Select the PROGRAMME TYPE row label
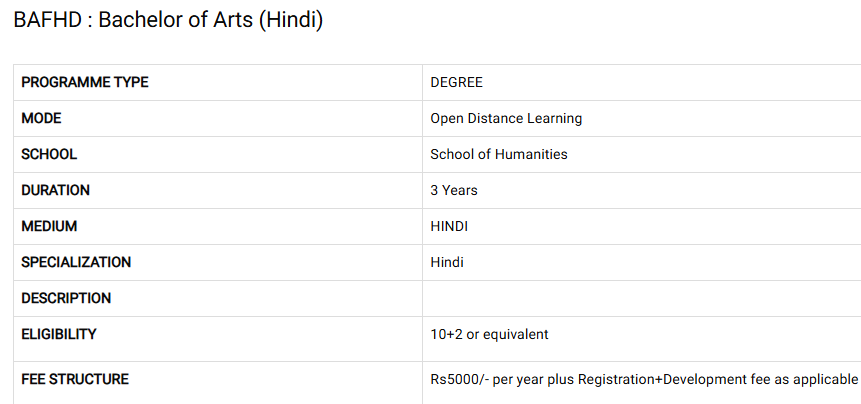 point(85,82)
